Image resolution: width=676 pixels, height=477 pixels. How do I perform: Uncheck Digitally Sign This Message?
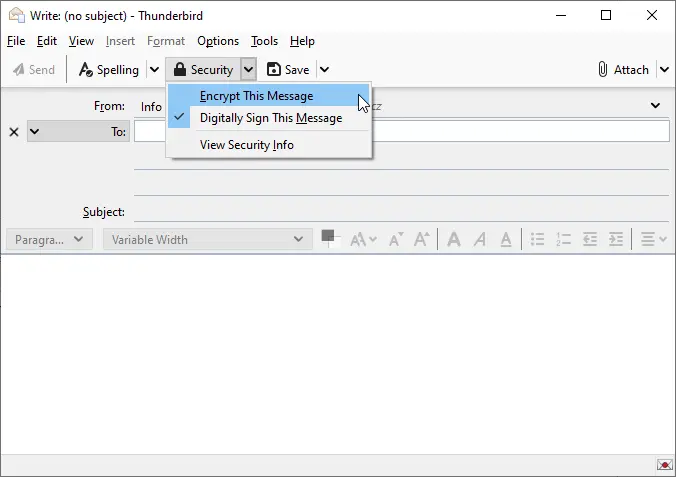tap(269, 118)
